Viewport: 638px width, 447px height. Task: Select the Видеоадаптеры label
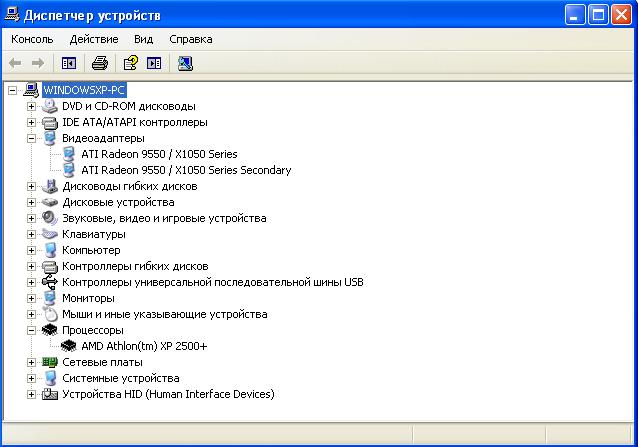pyautogui.click(x=103, y=138)
